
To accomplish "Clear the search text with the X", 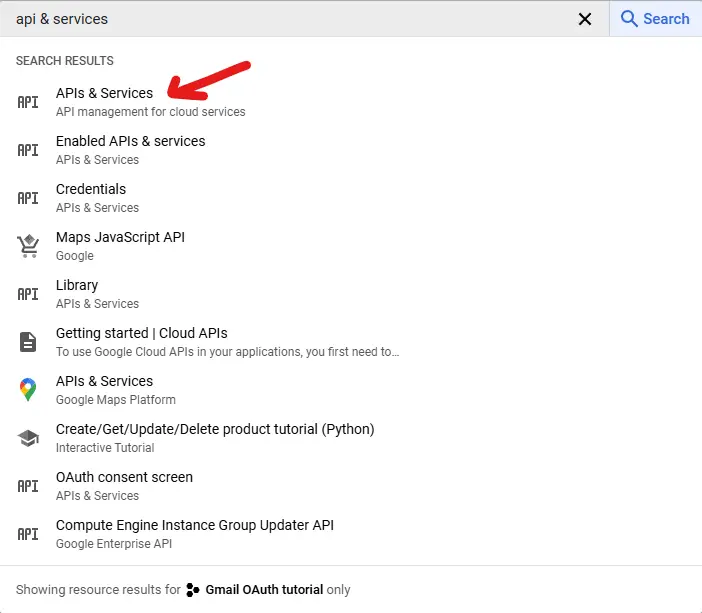I will point(585,19).
